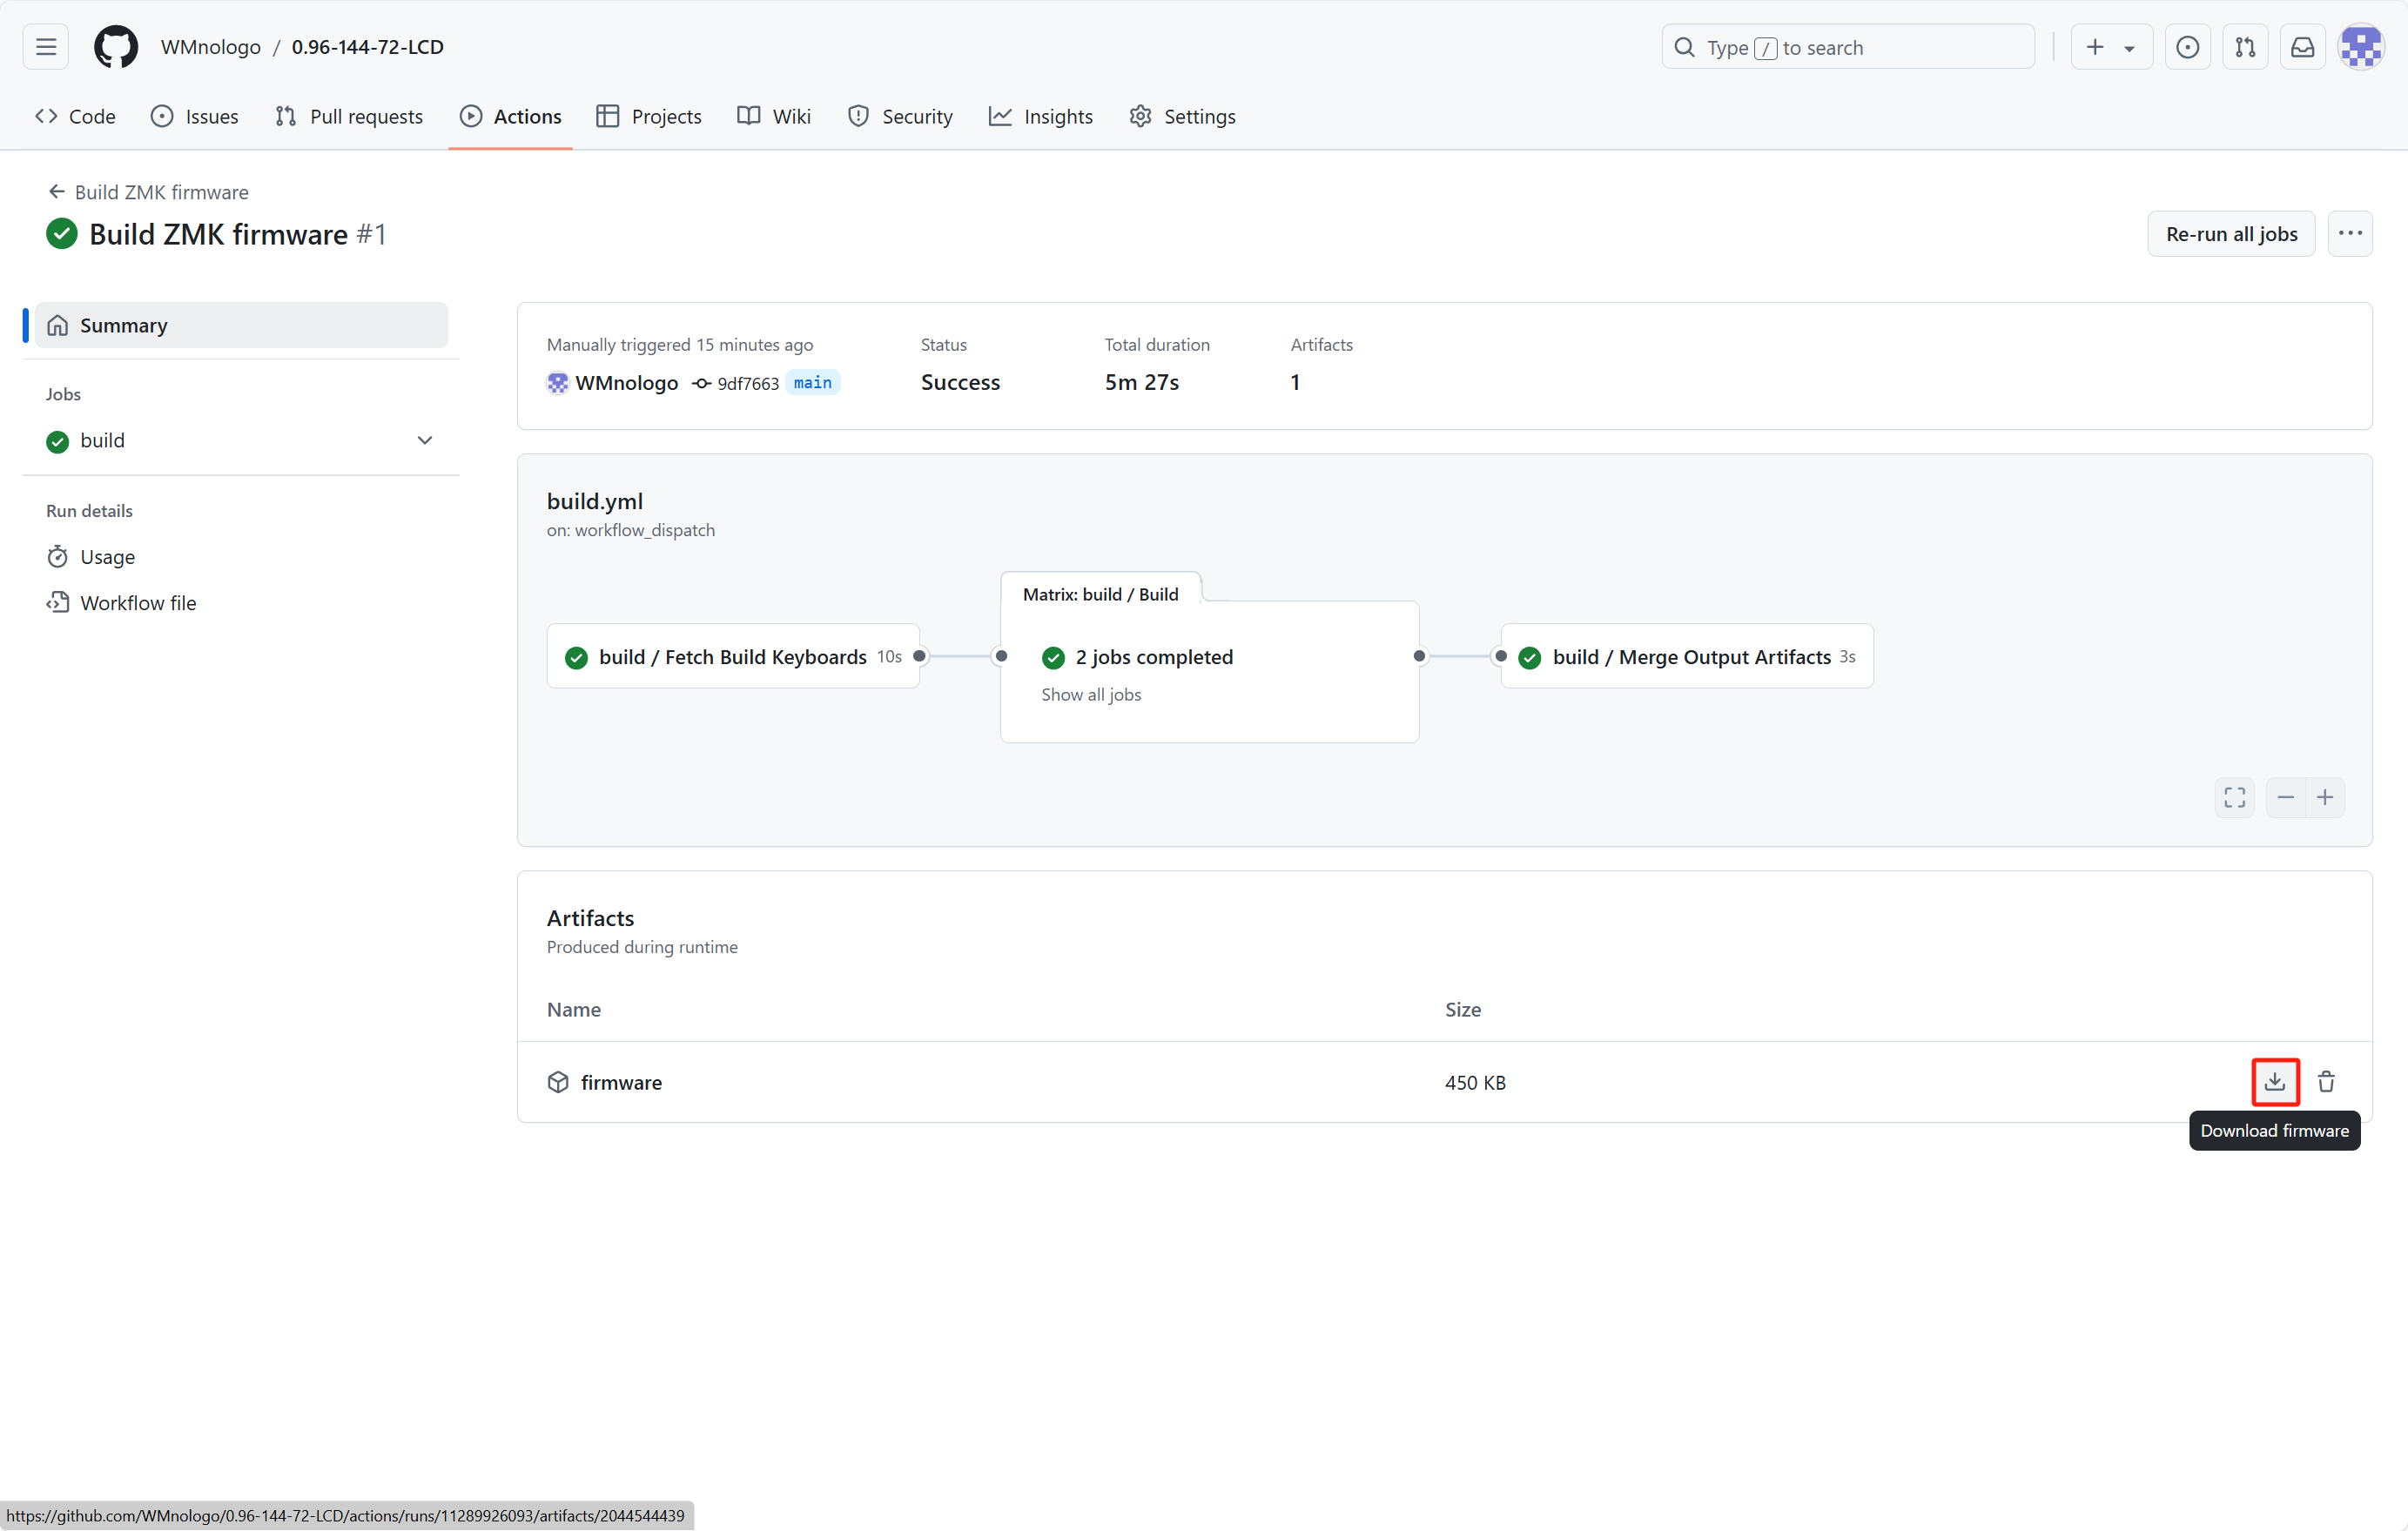
Task: Delete the firmware artifact with trash icon
Action: click(2326, 1082)
